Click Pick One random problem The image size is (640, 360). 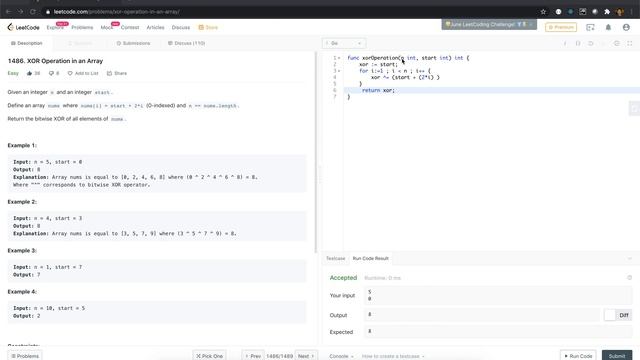[x=209, y=356]
